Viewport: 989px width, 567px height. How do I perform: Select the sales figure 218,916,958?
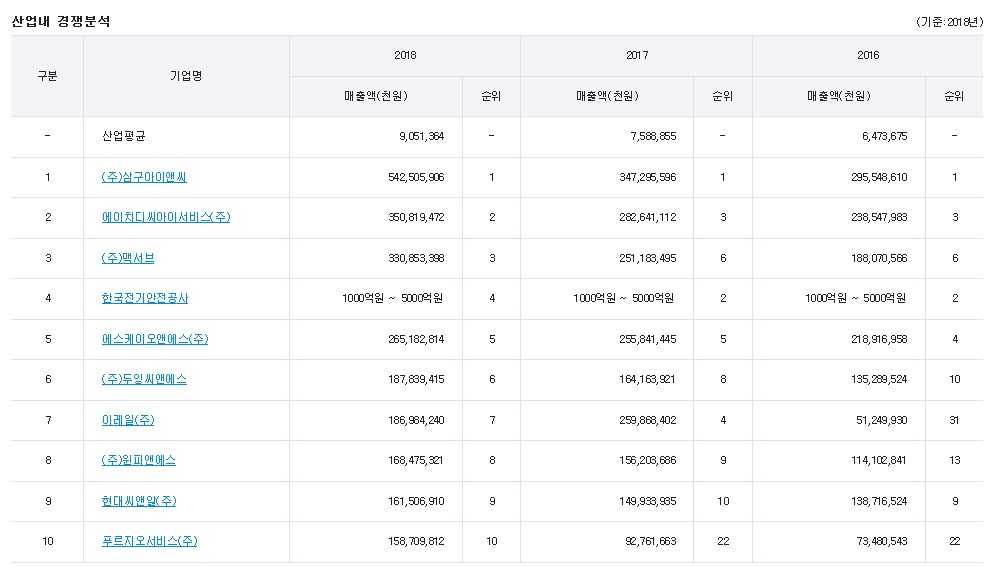(879, 339)
